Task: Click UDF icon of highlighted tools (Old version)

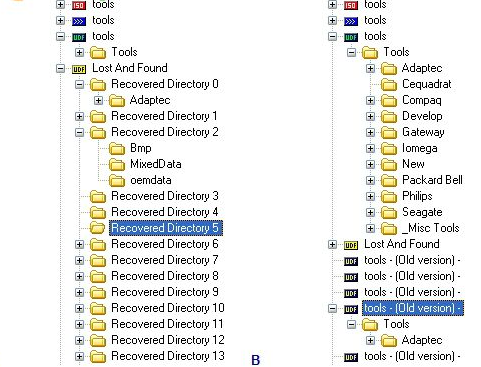Action: coord(351,309)
